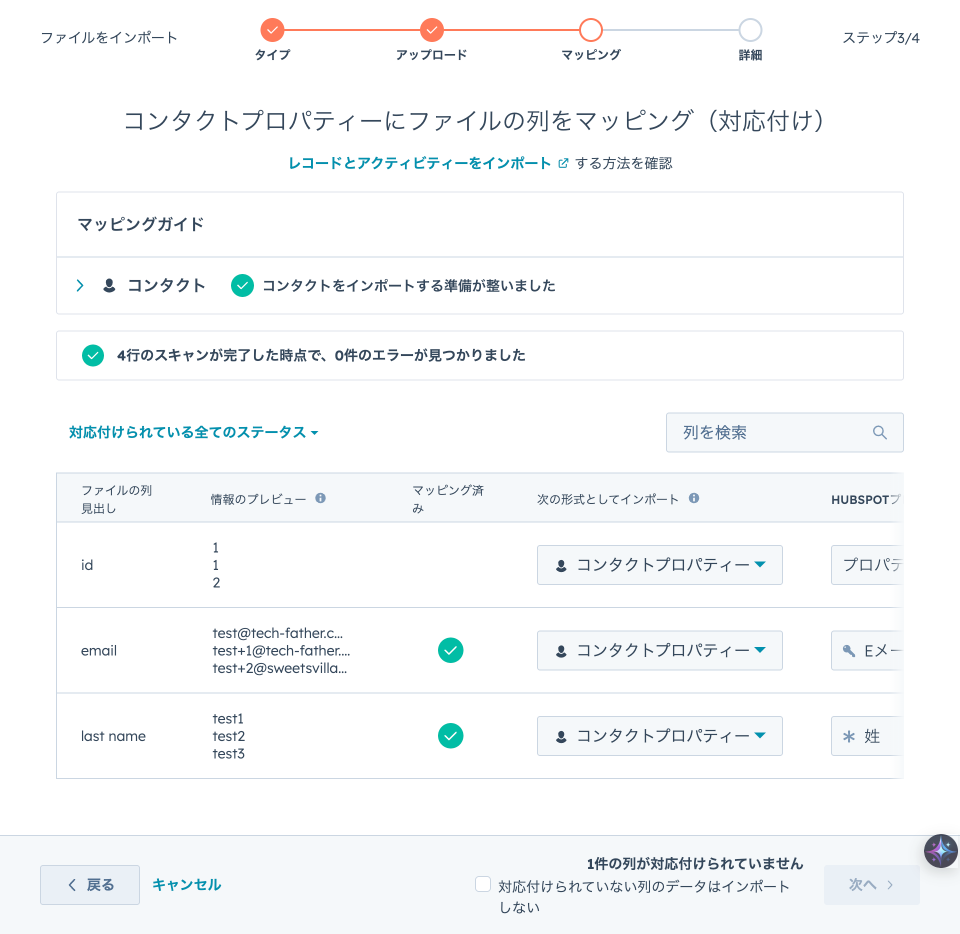Click the email column name cell

point(99,651)
